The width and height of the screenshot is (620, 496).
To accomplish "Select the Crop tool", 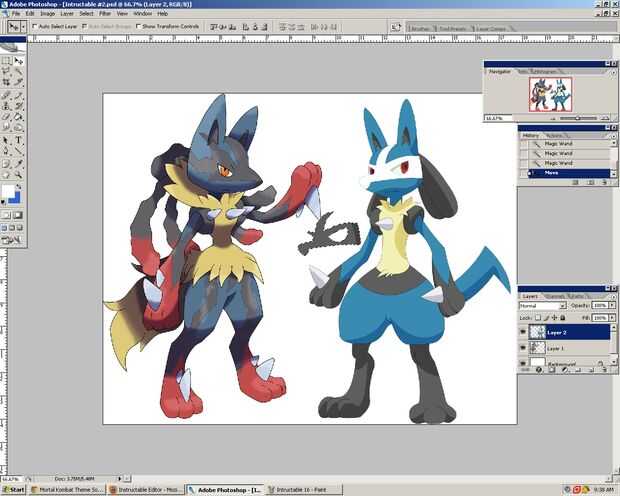I will point(6,84).
